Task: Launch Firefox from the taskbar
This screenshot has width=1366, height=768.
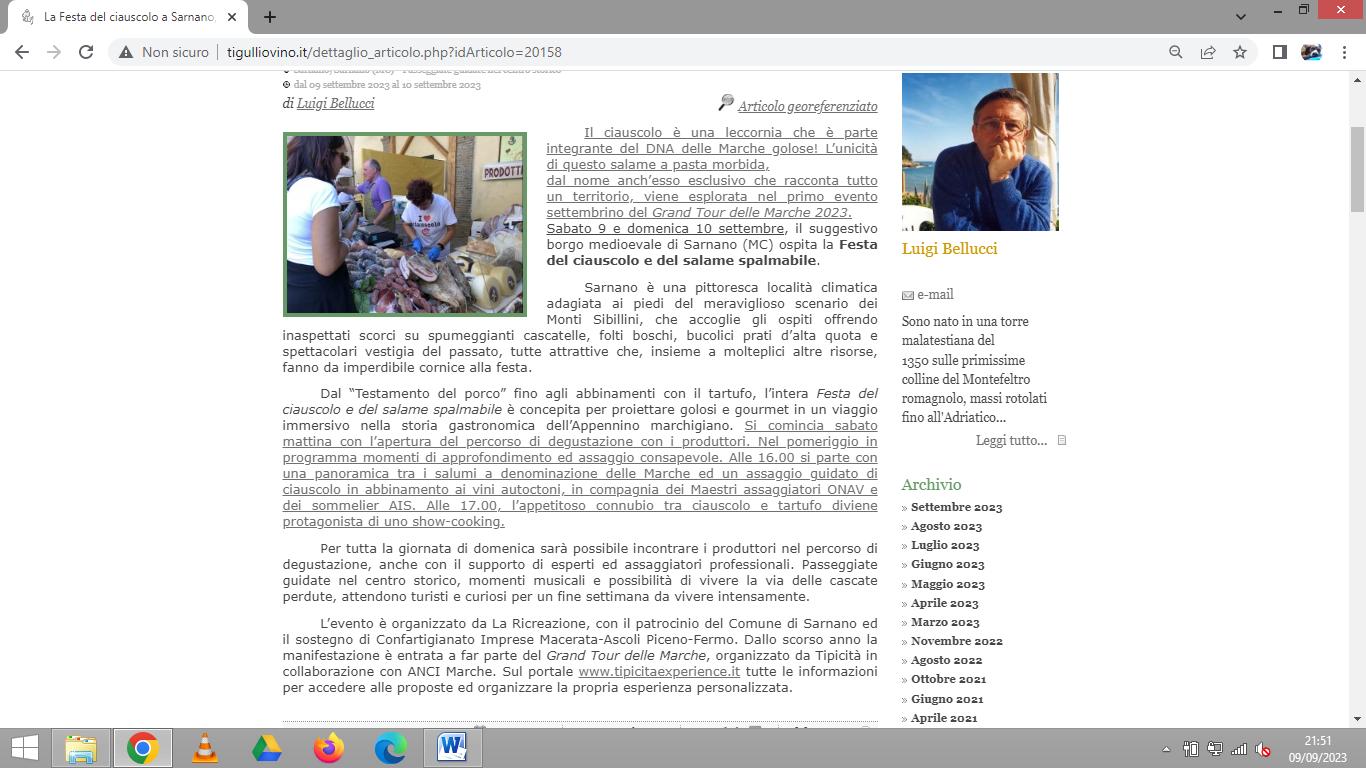Action: (329, 747)
